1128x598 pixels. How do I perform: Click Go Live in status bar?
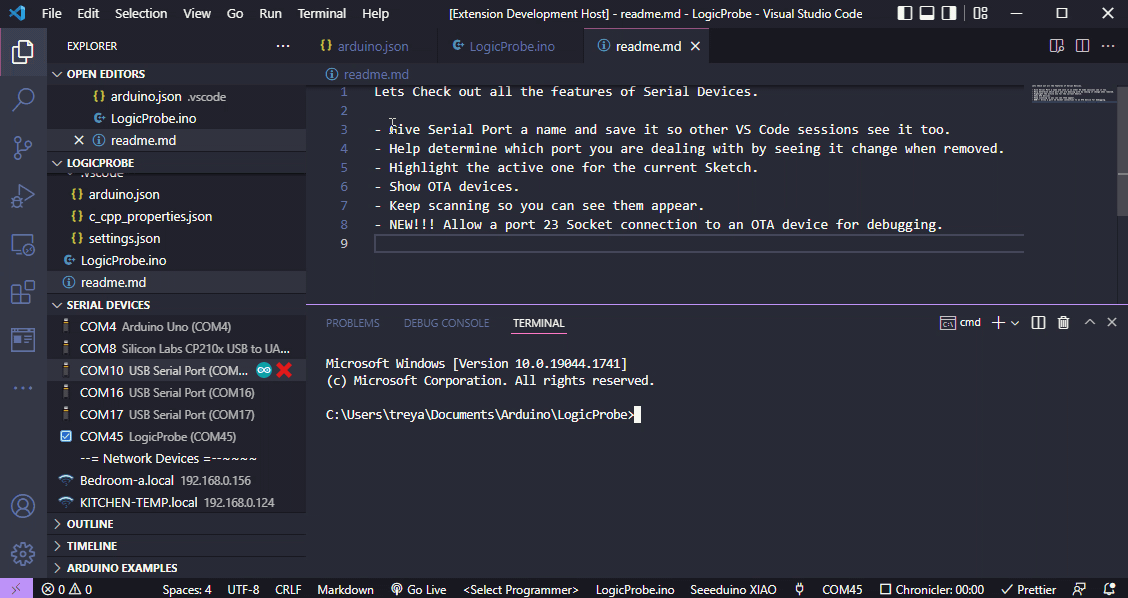419,589
